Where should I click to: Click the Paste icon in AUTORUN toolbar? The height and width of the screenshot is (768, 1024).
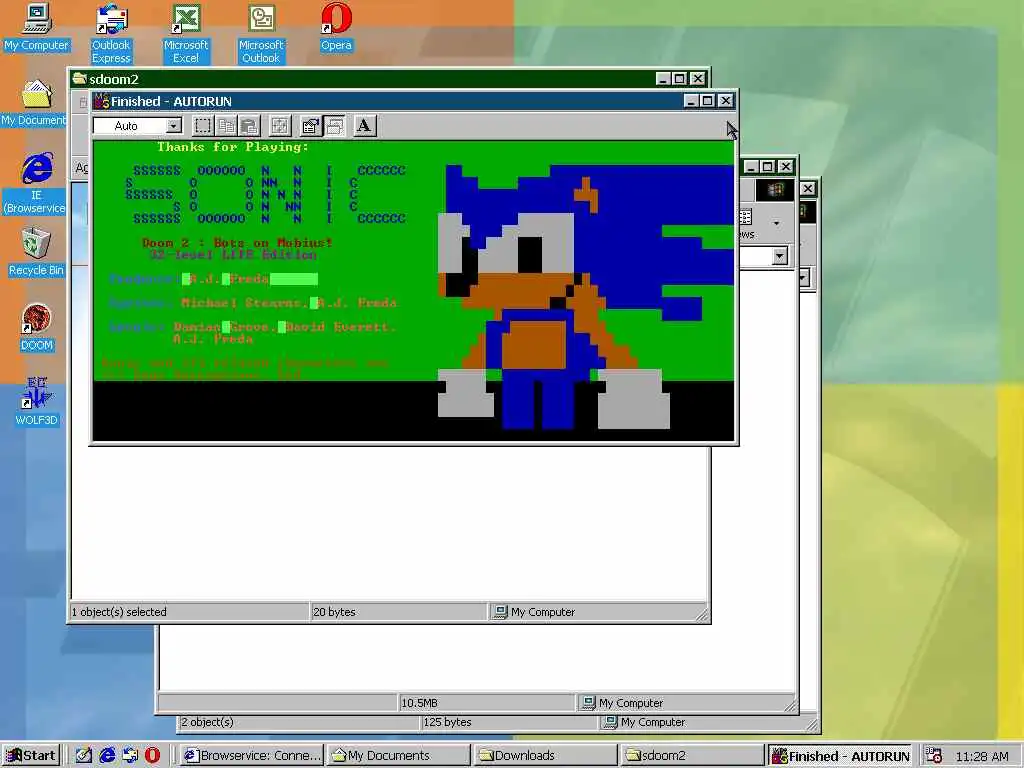249,125
